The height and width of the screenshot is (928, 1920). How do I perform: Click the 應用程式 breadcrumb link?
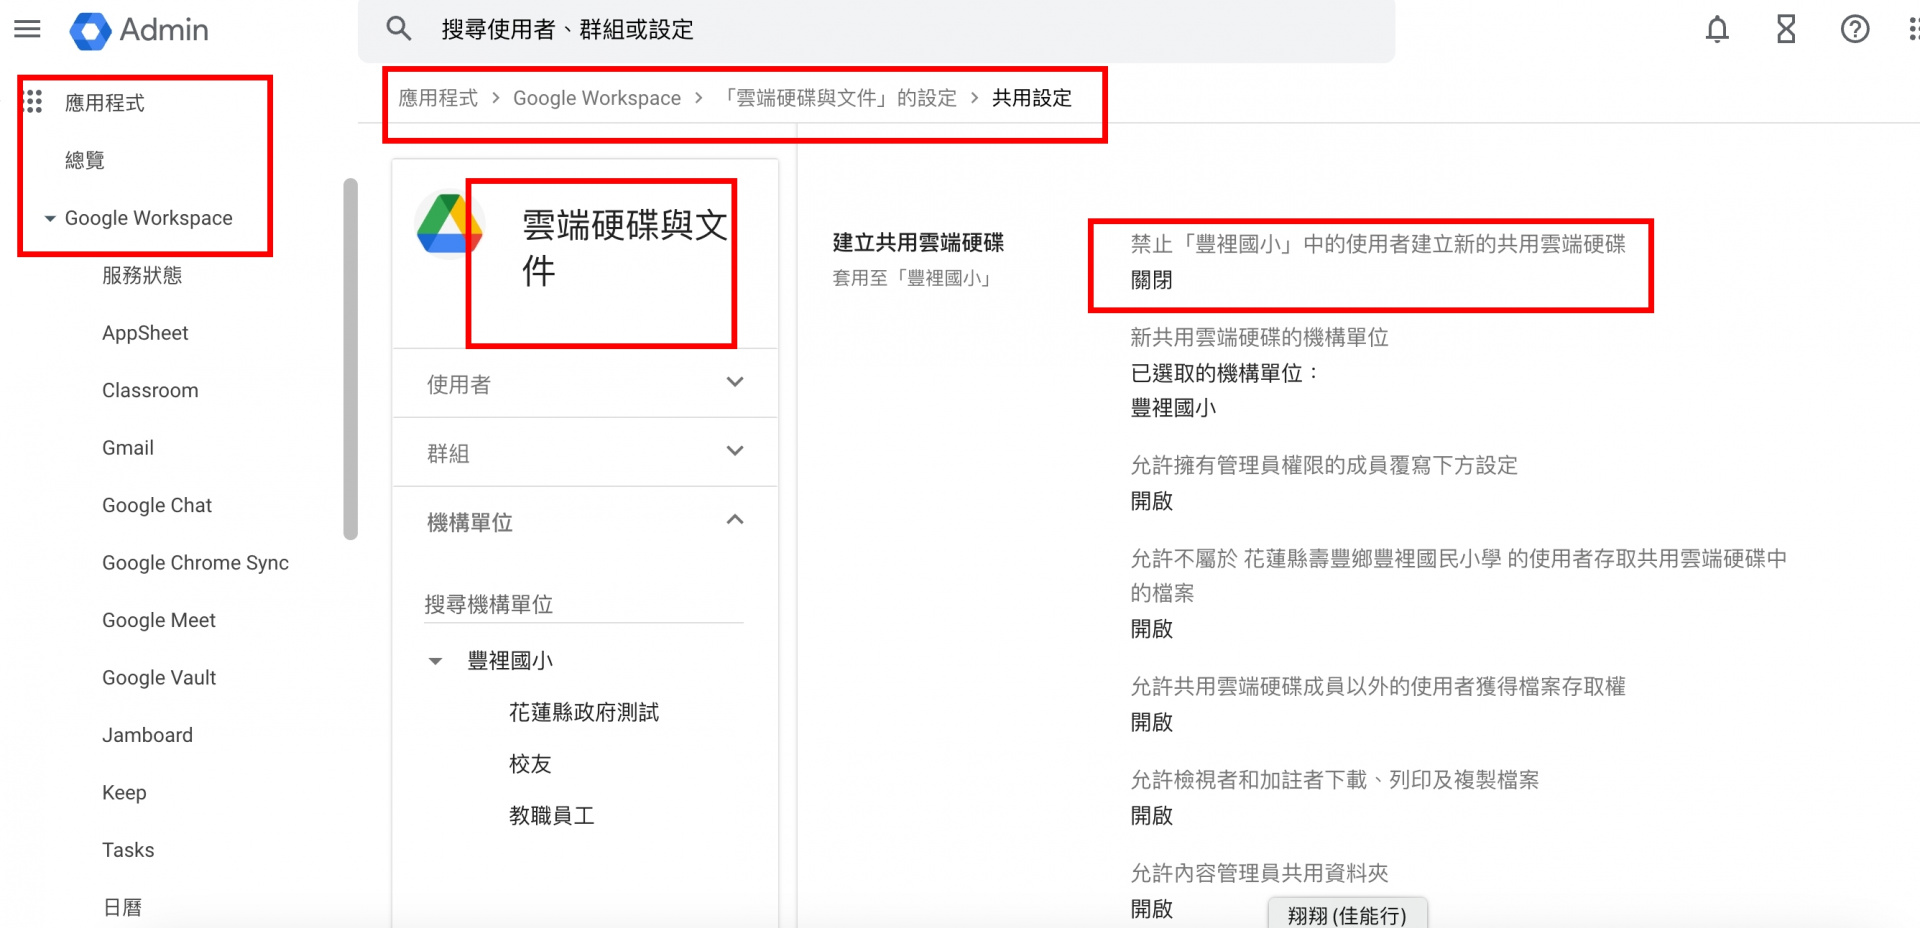(438, 98)
